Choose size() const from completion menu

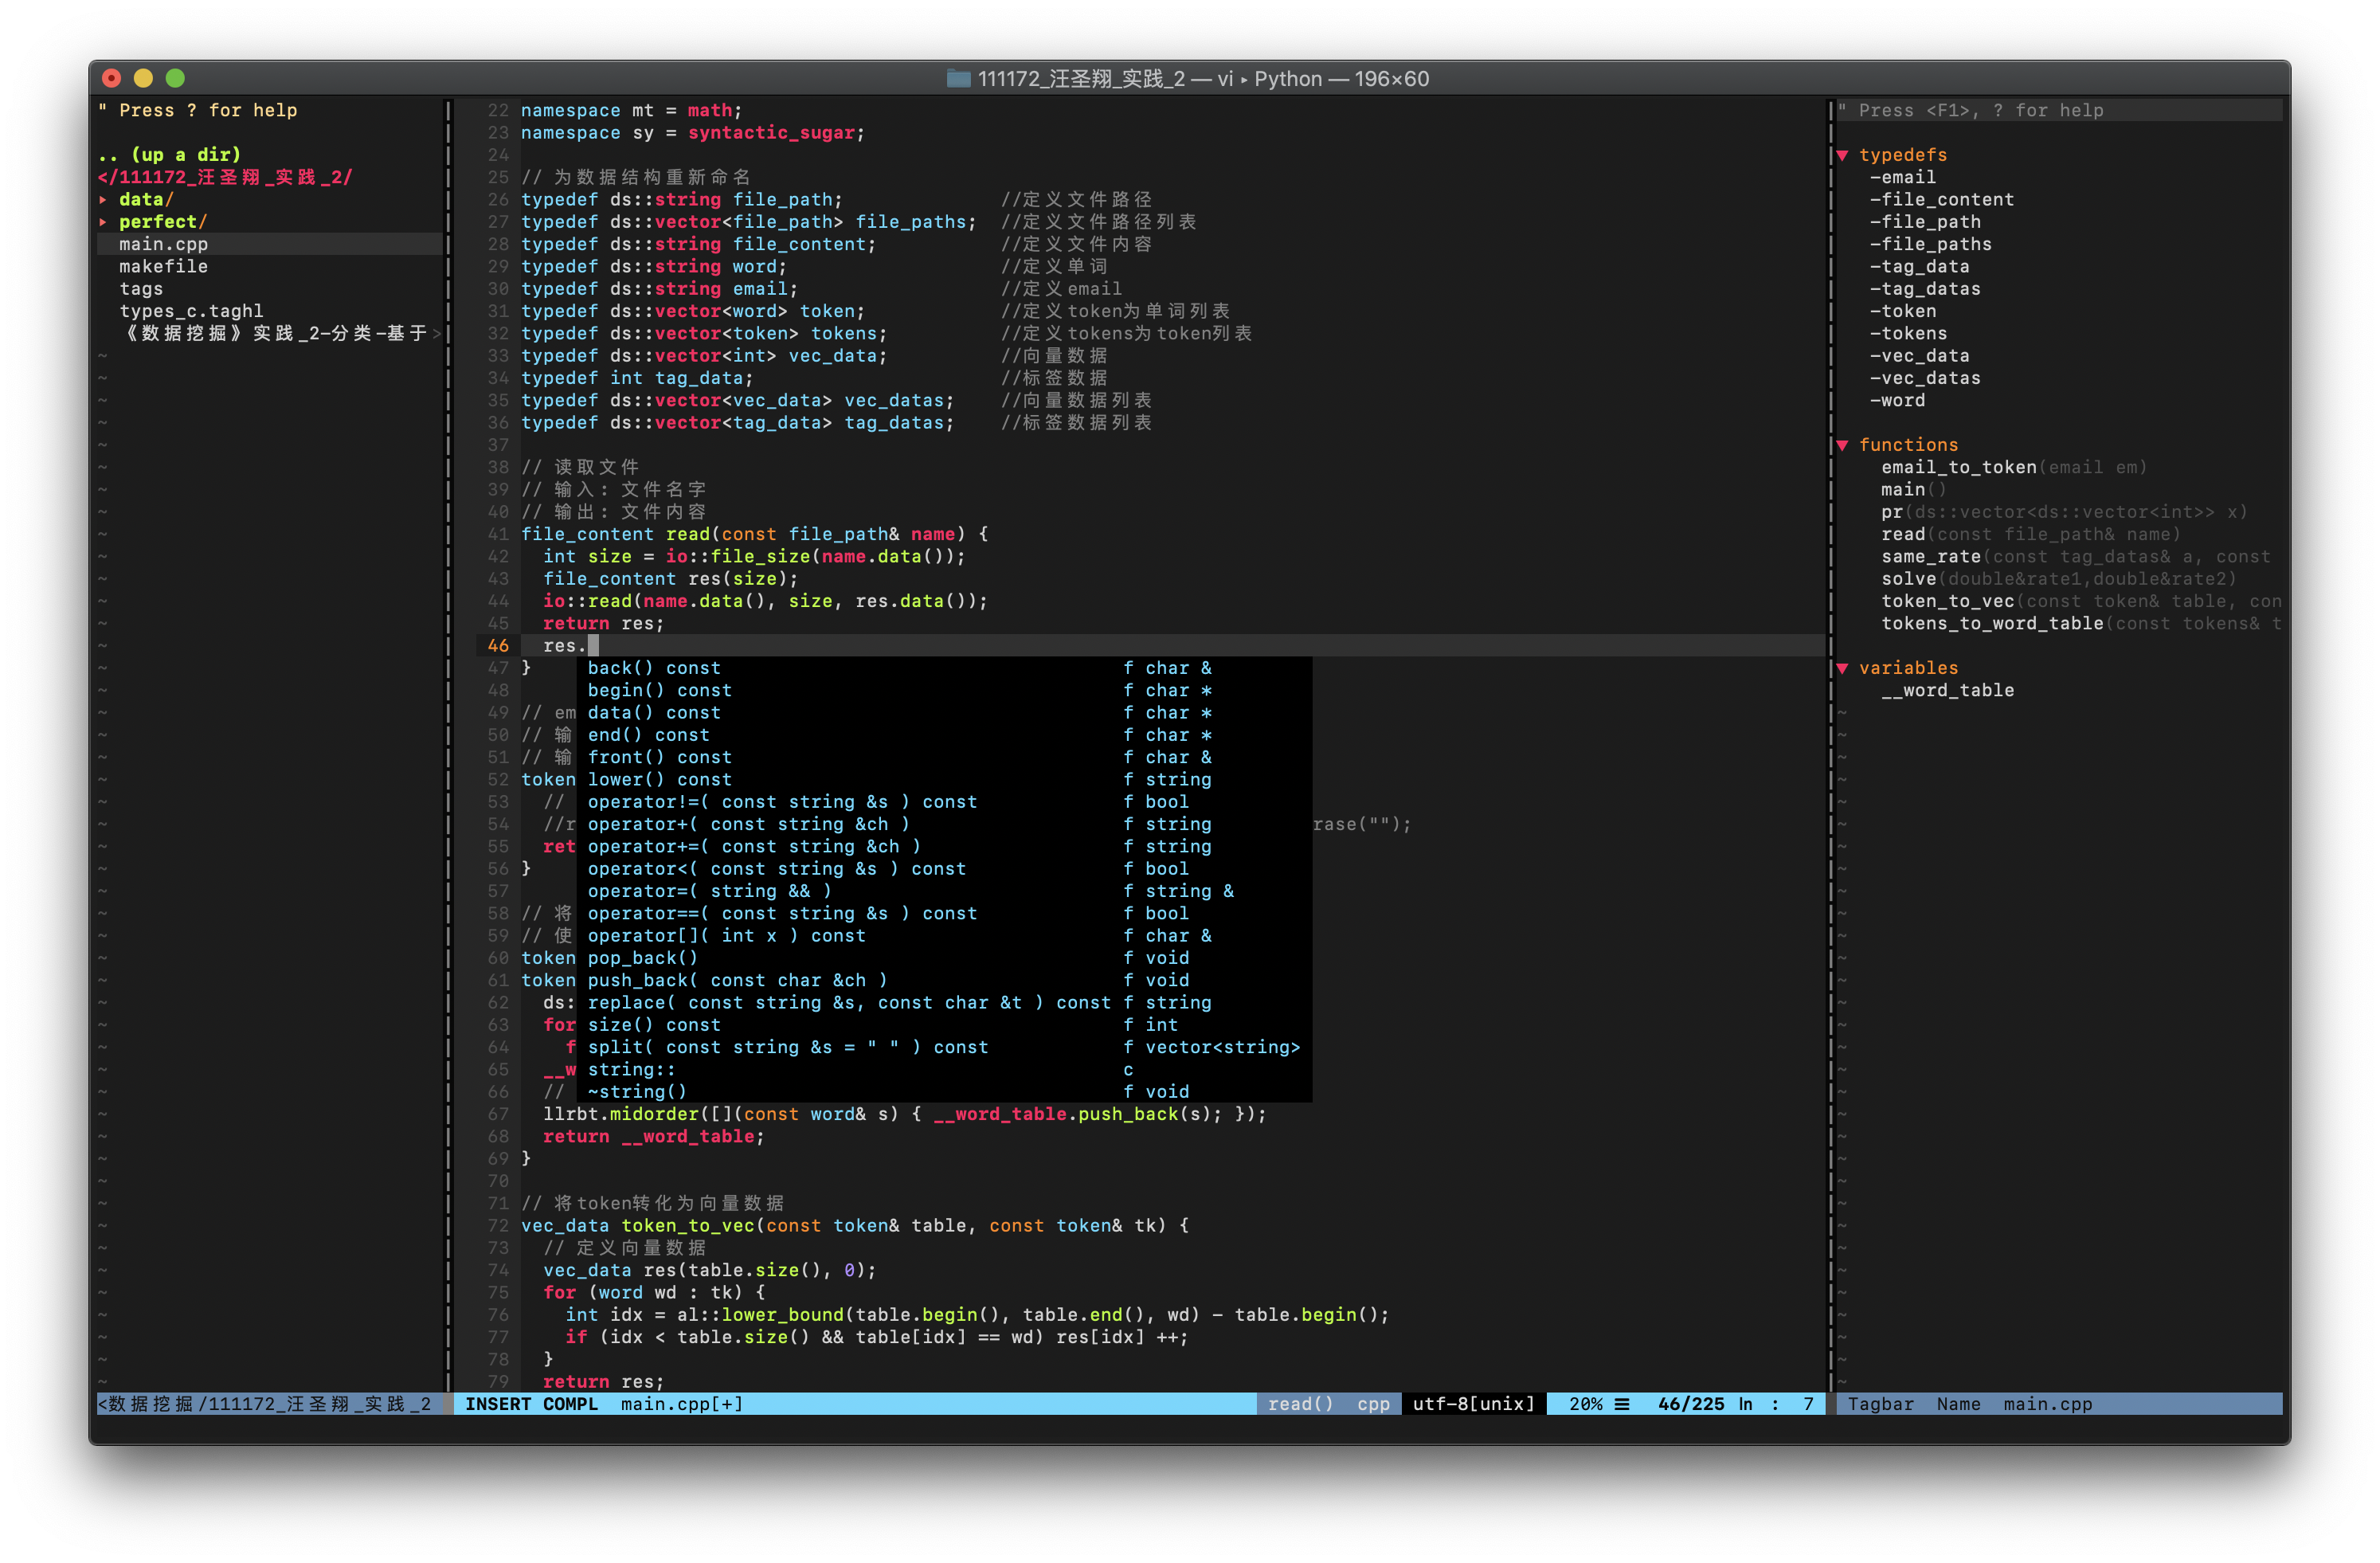(653, 1025)
